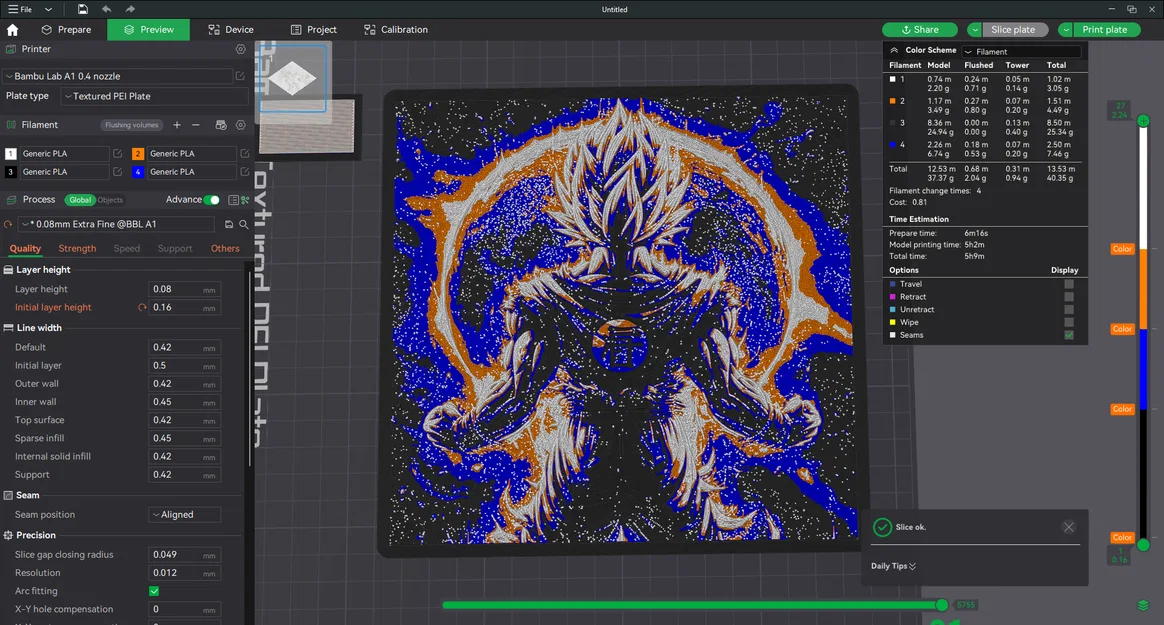Remove a filament using the minus icon
The image size is (1164, 625).
196,125
